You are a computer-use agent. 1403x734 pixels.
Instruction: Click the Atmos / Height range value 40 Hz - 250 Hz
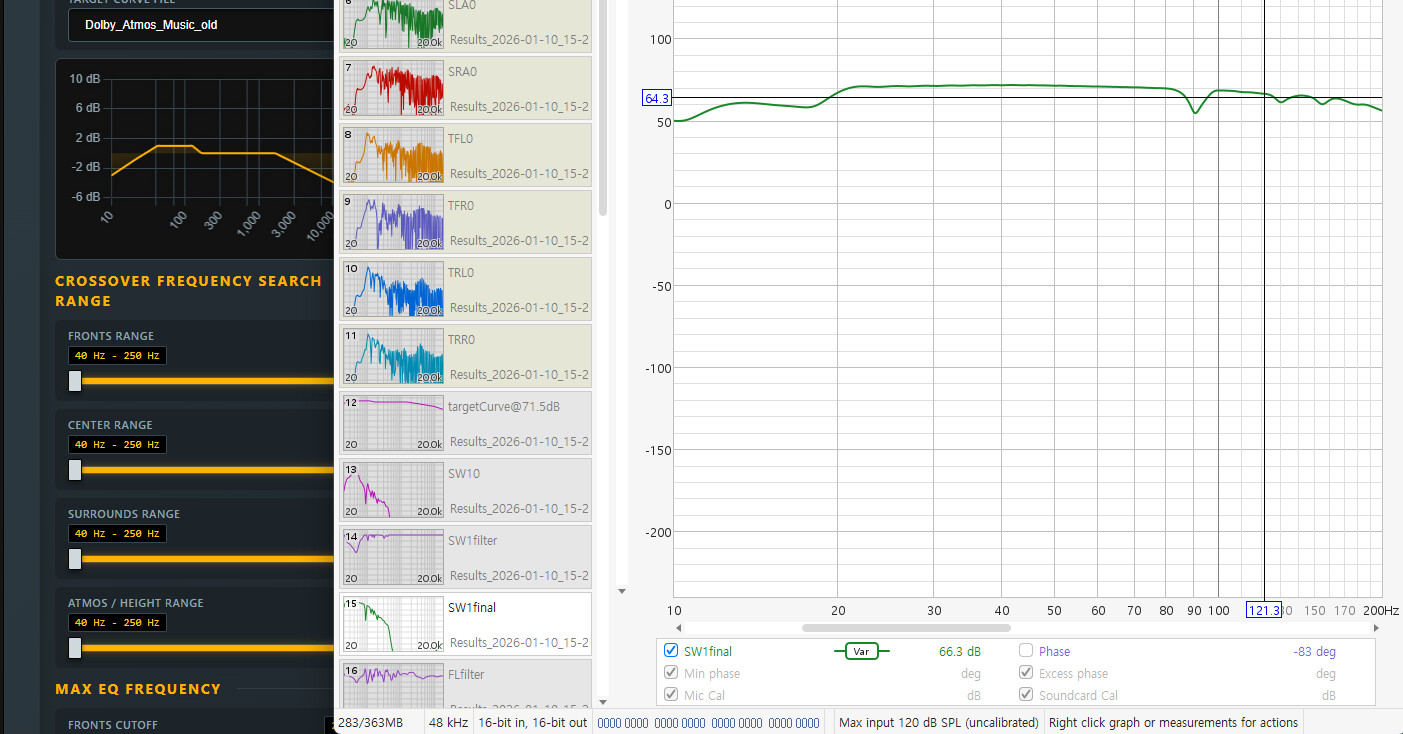pyautogui.click(x=117, y=622)
